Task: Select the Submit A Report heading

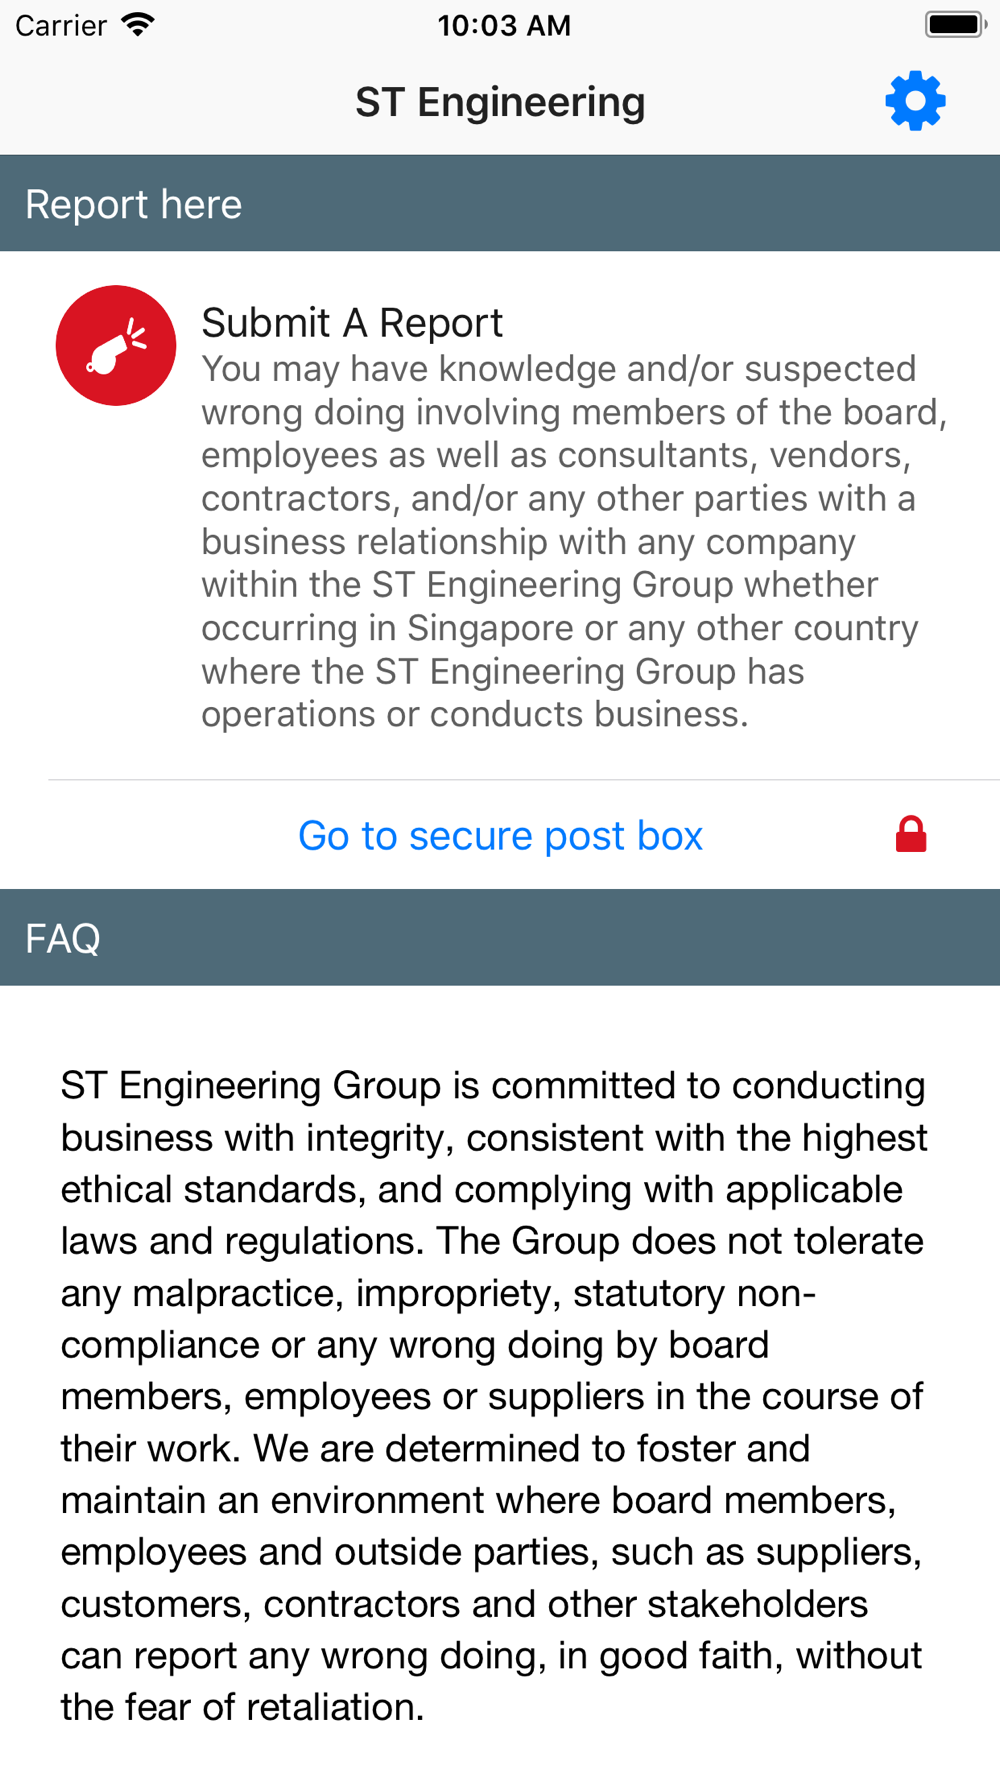Action: [x=352, y=323]
